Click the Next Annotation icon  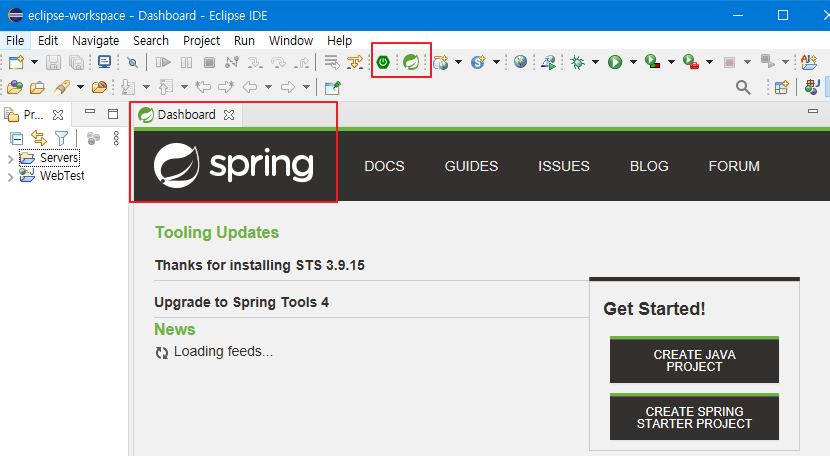click(128, 87)
